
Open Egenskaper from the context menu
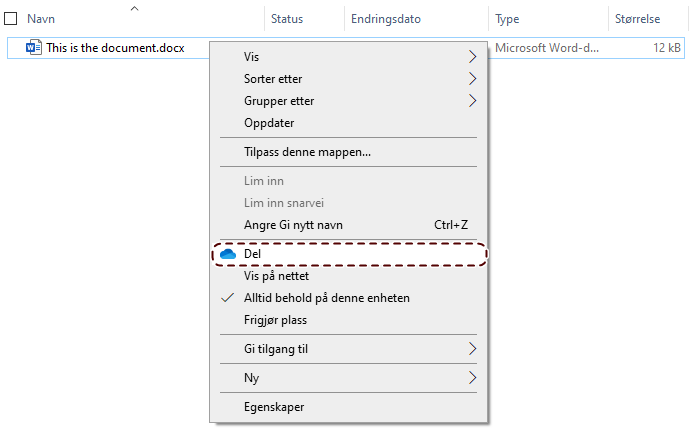click(274, 407)
